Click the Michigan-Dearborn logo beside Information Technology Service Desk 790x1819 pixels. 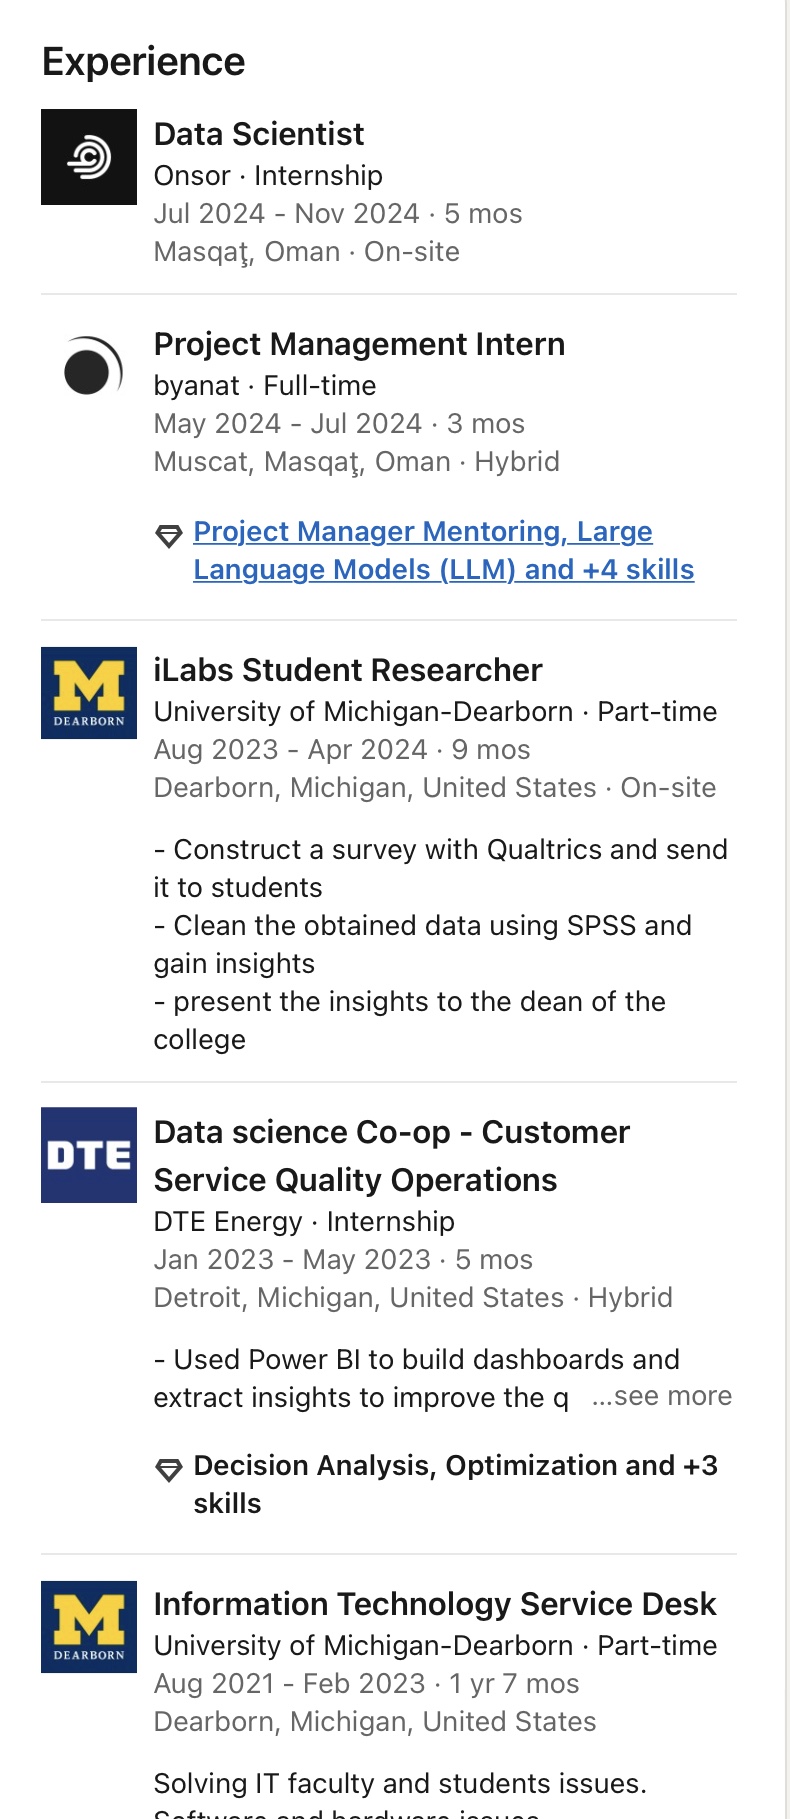[x=89, y=1627]
